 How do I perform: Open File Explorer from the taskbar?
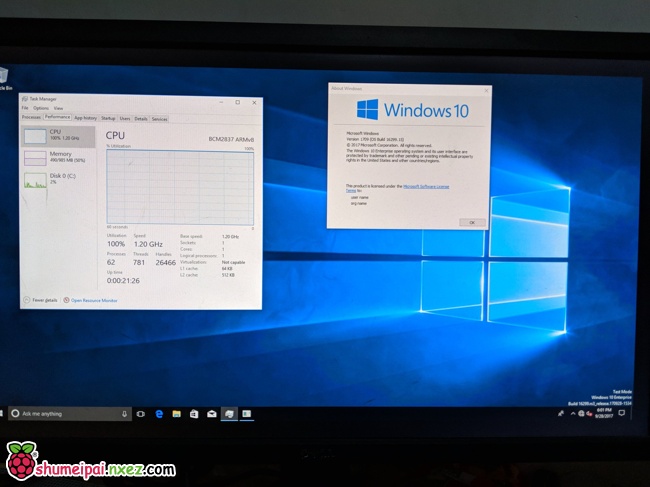177,414
